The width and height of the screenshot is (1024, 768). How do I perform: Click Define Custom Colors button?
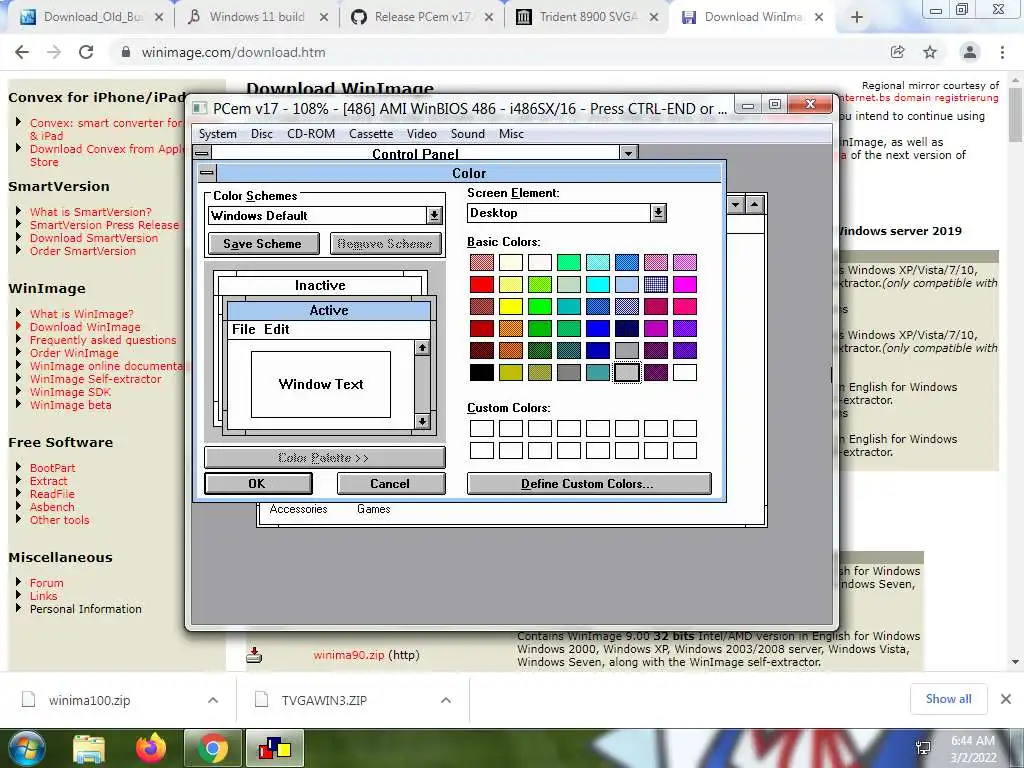pos(588,483)
